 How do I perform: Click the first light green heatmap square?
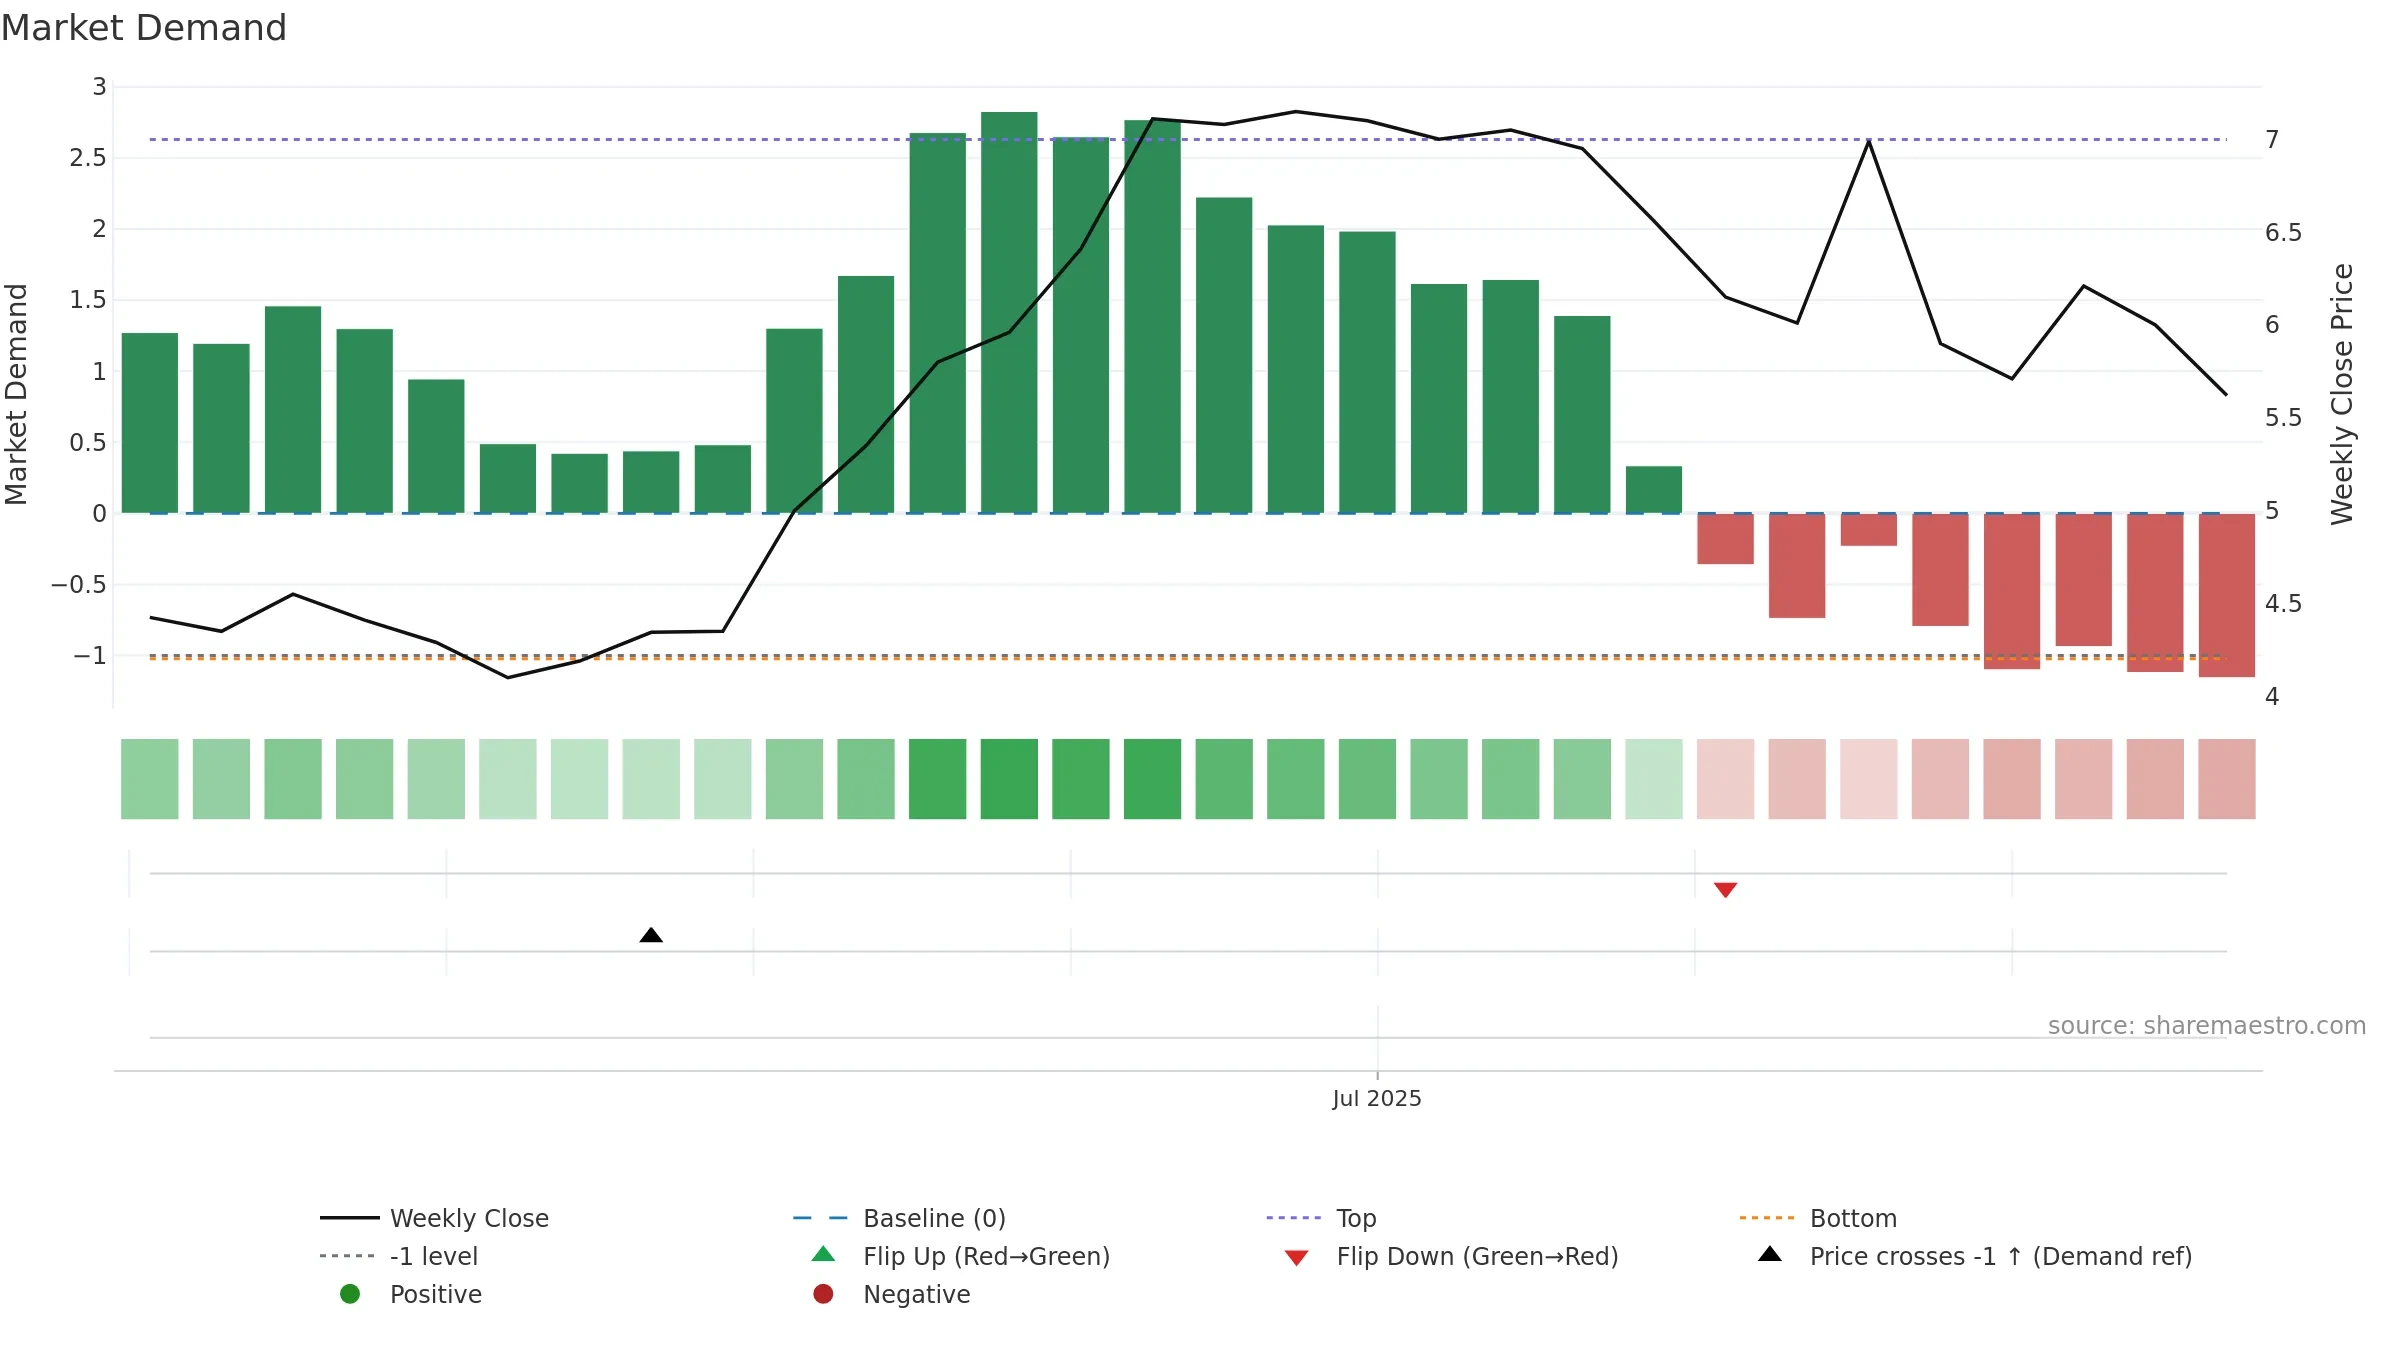[150, 779]
